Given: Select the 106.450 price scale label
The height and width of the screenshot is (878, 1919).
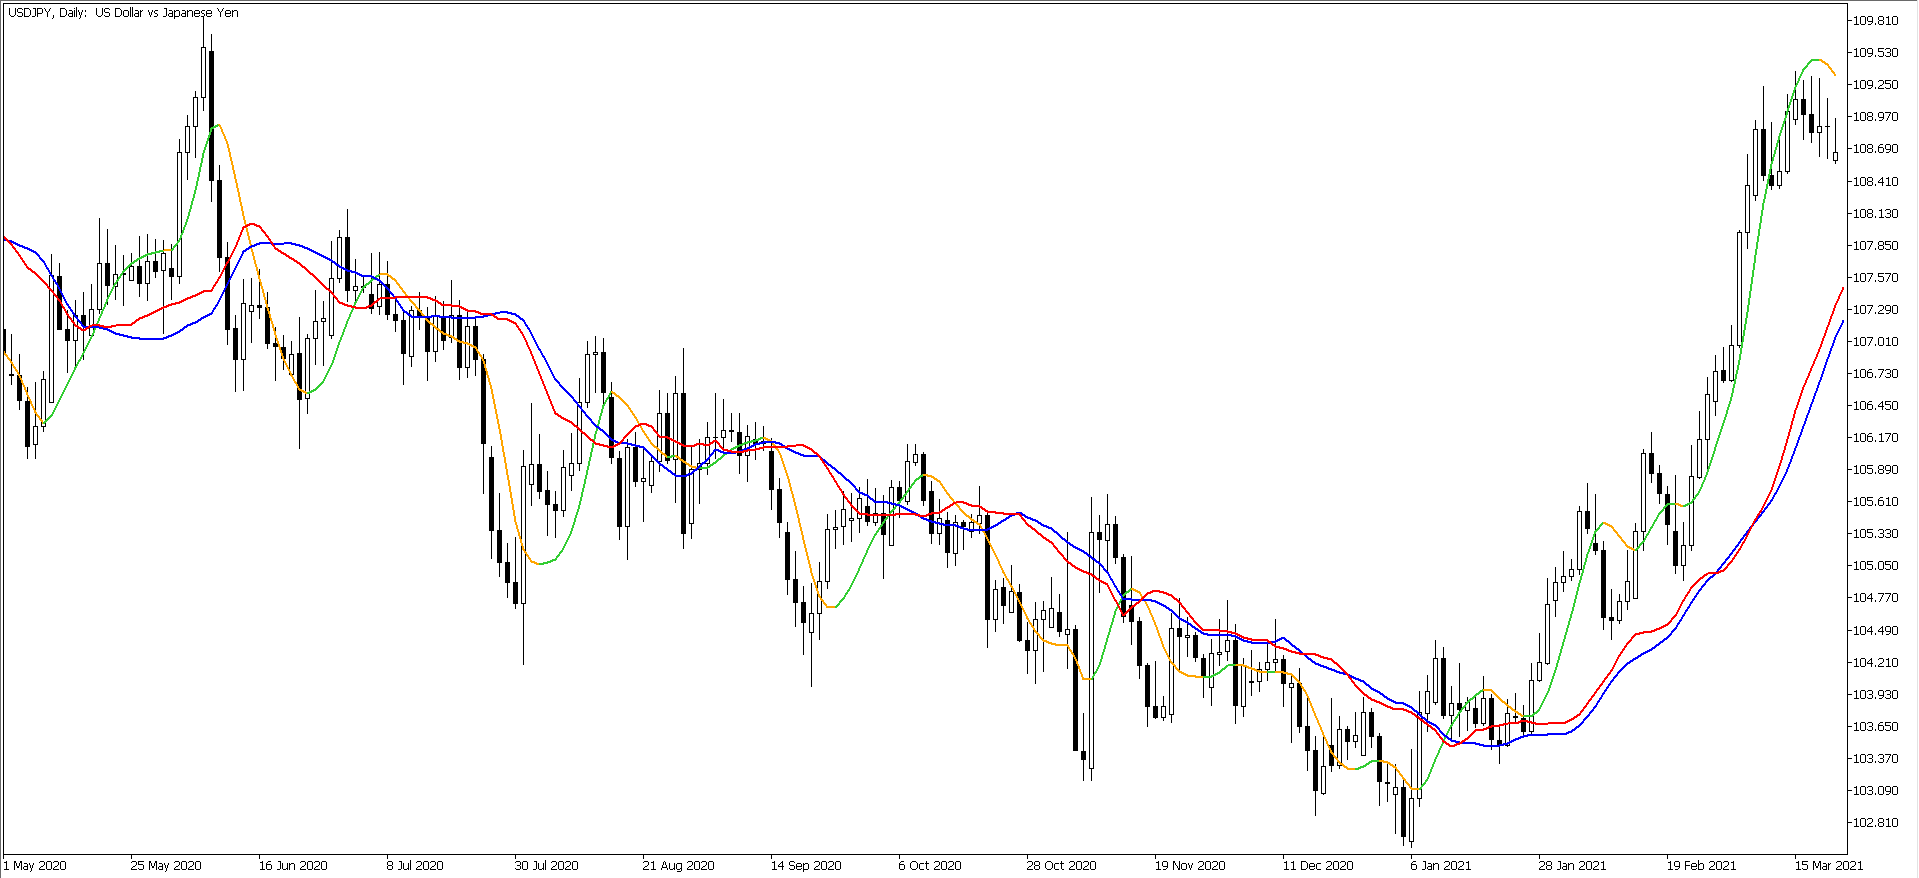Looking at the screenshot, I should pos(1875,405).
